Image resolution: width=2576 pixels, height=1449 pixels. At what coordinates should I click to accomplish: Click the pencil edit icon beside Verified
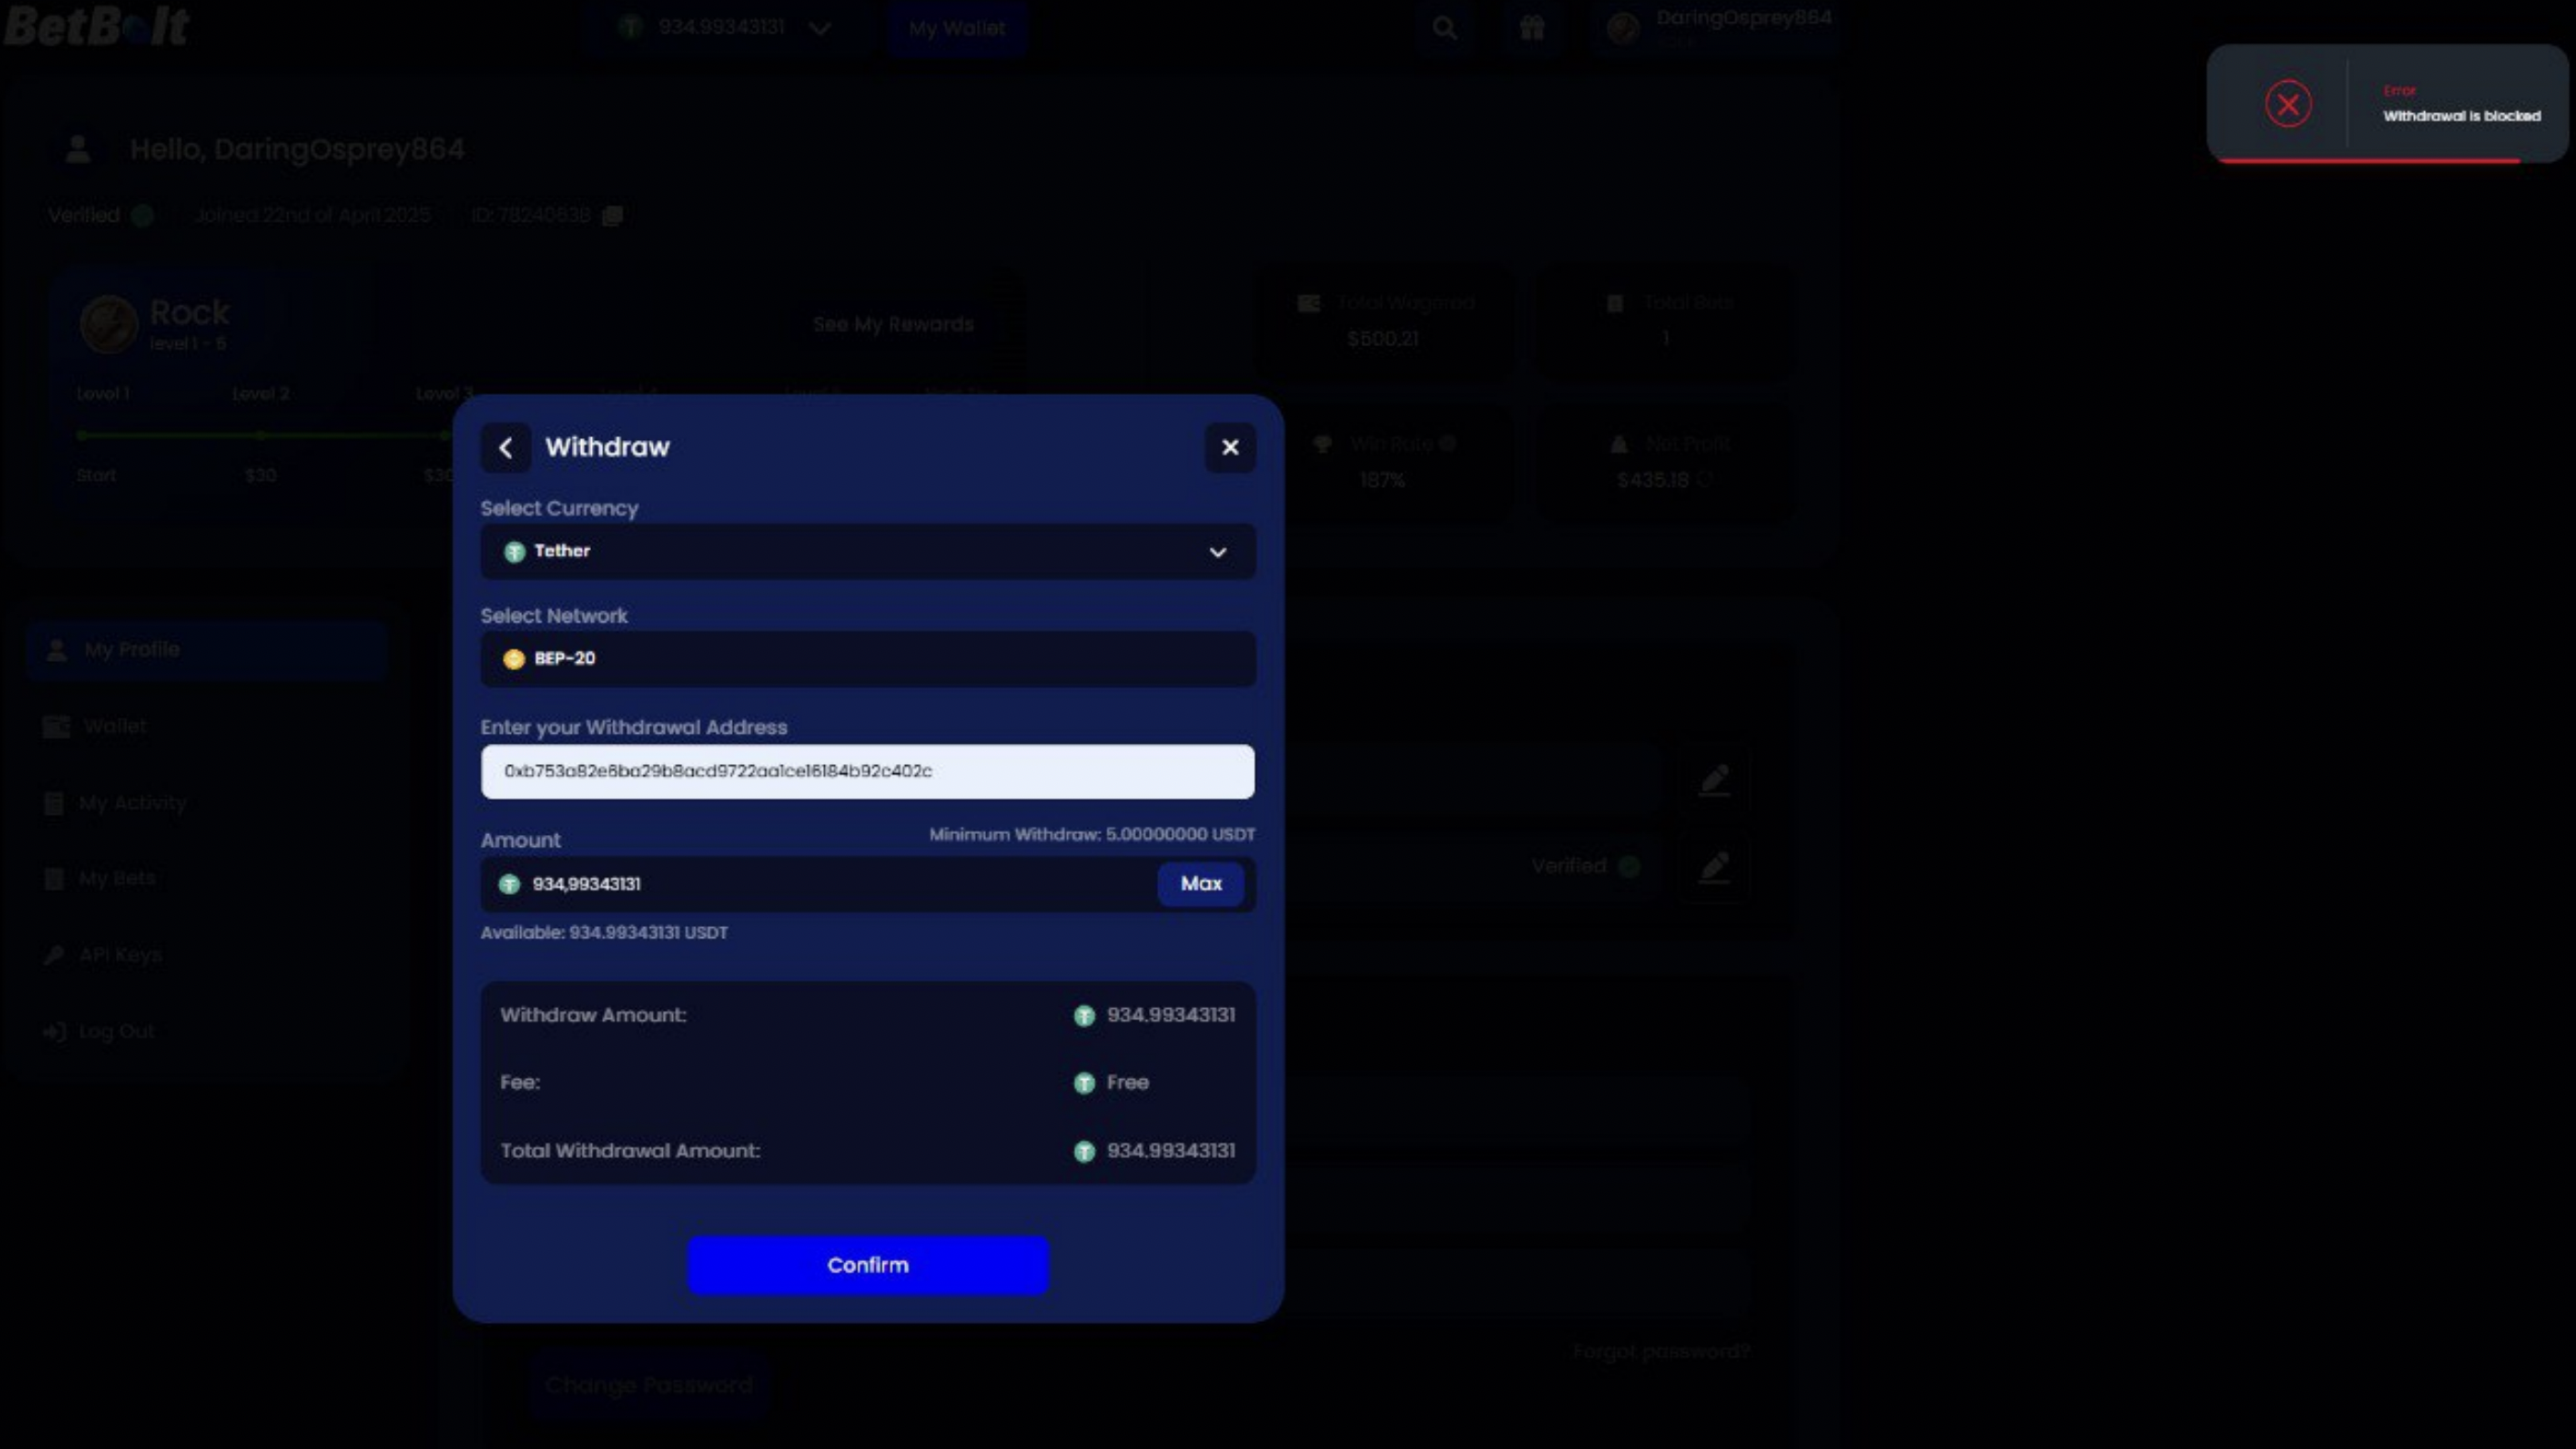coord(1714,866)
